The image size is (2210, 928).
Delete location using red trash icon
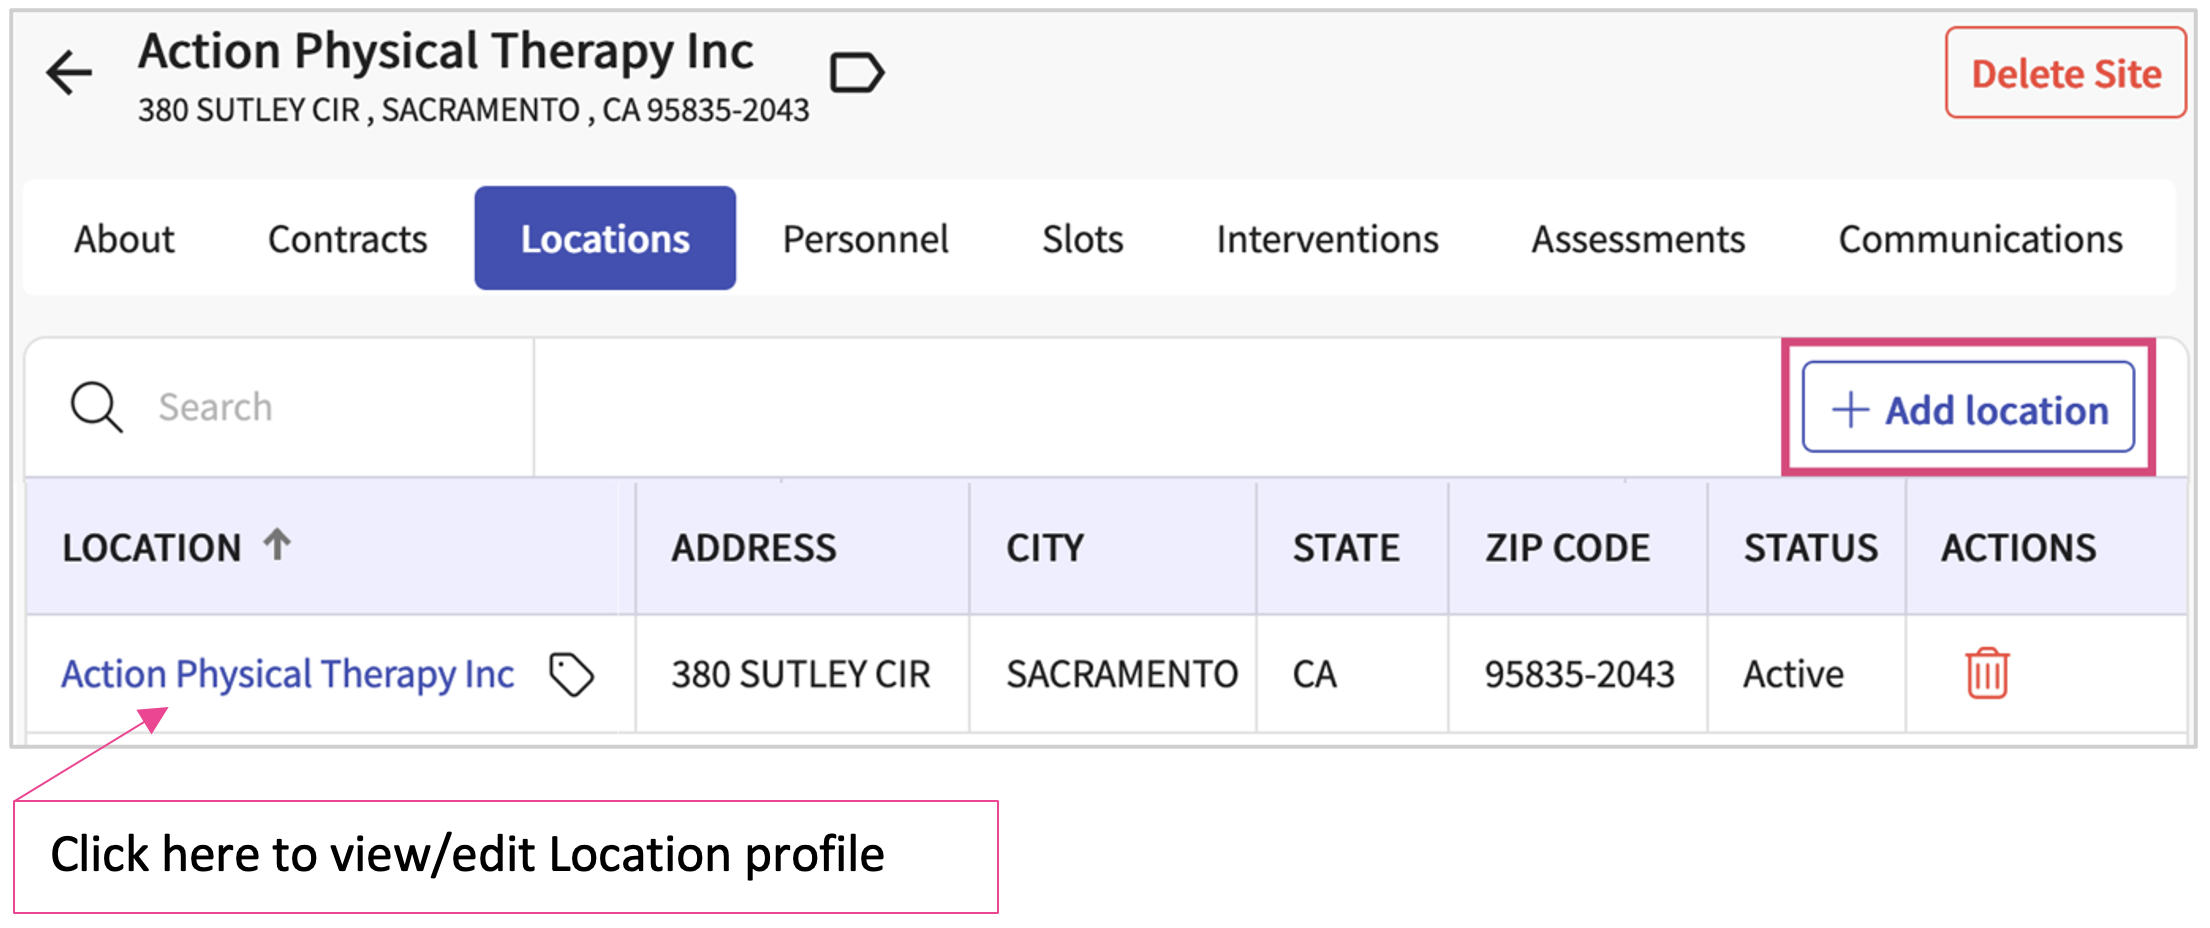1986,673
